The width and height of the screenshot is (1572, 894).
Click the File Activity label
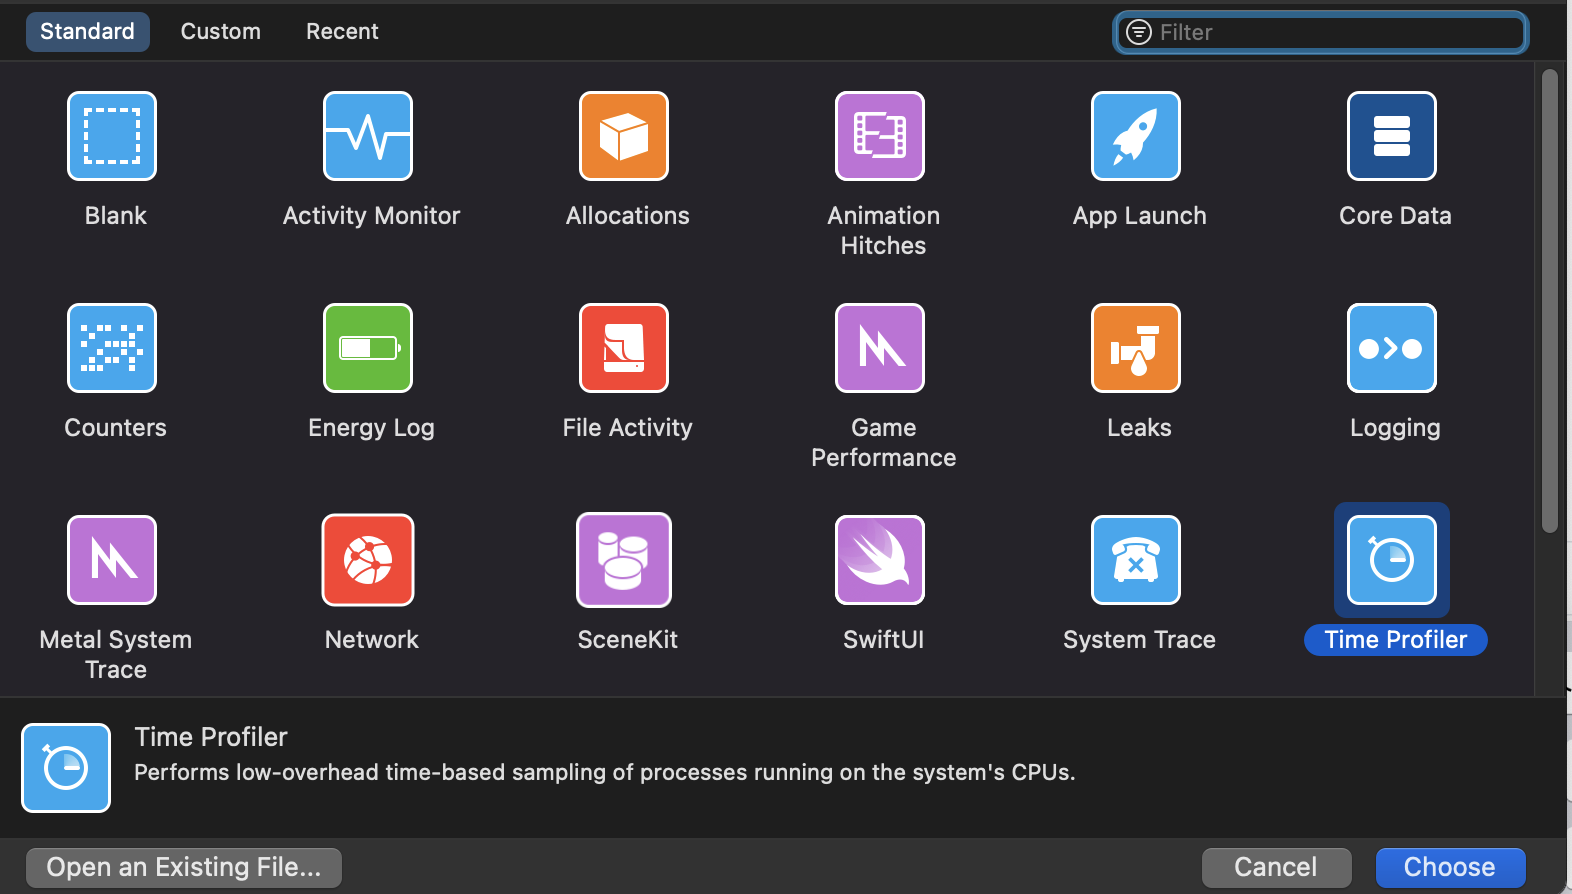(x=627, y=428)
